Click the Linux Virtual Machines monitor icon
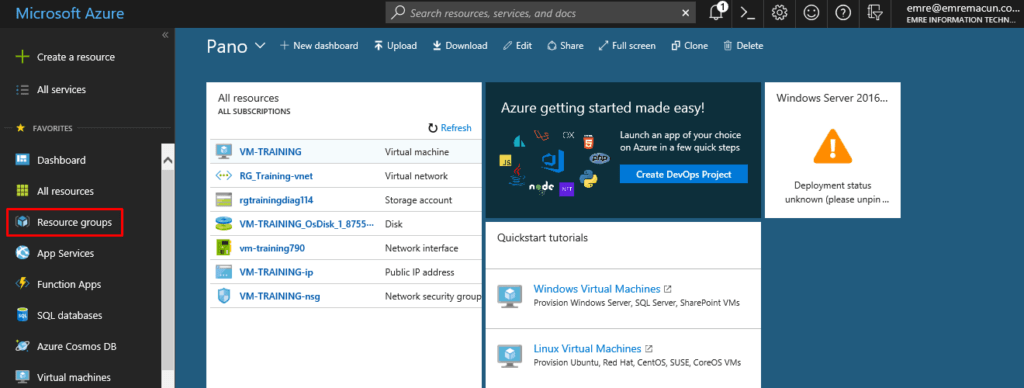Screen dimensions: 1024x388 [x=509, y=355]
